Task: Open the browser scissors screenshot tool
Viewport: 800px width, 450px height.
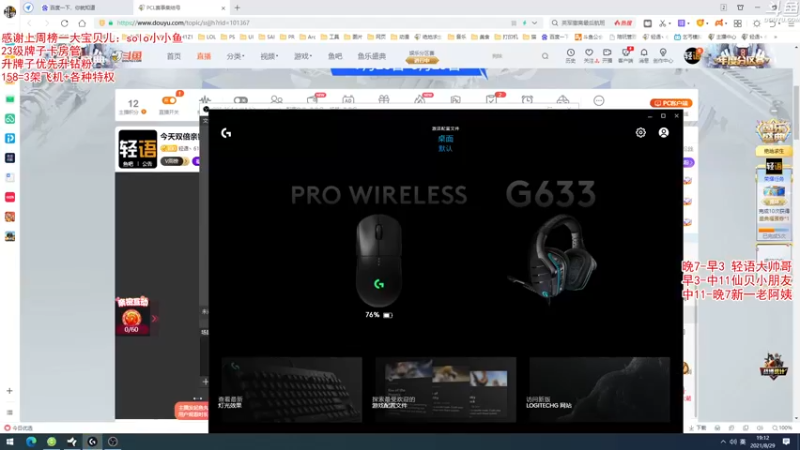Action: point(662,23)
